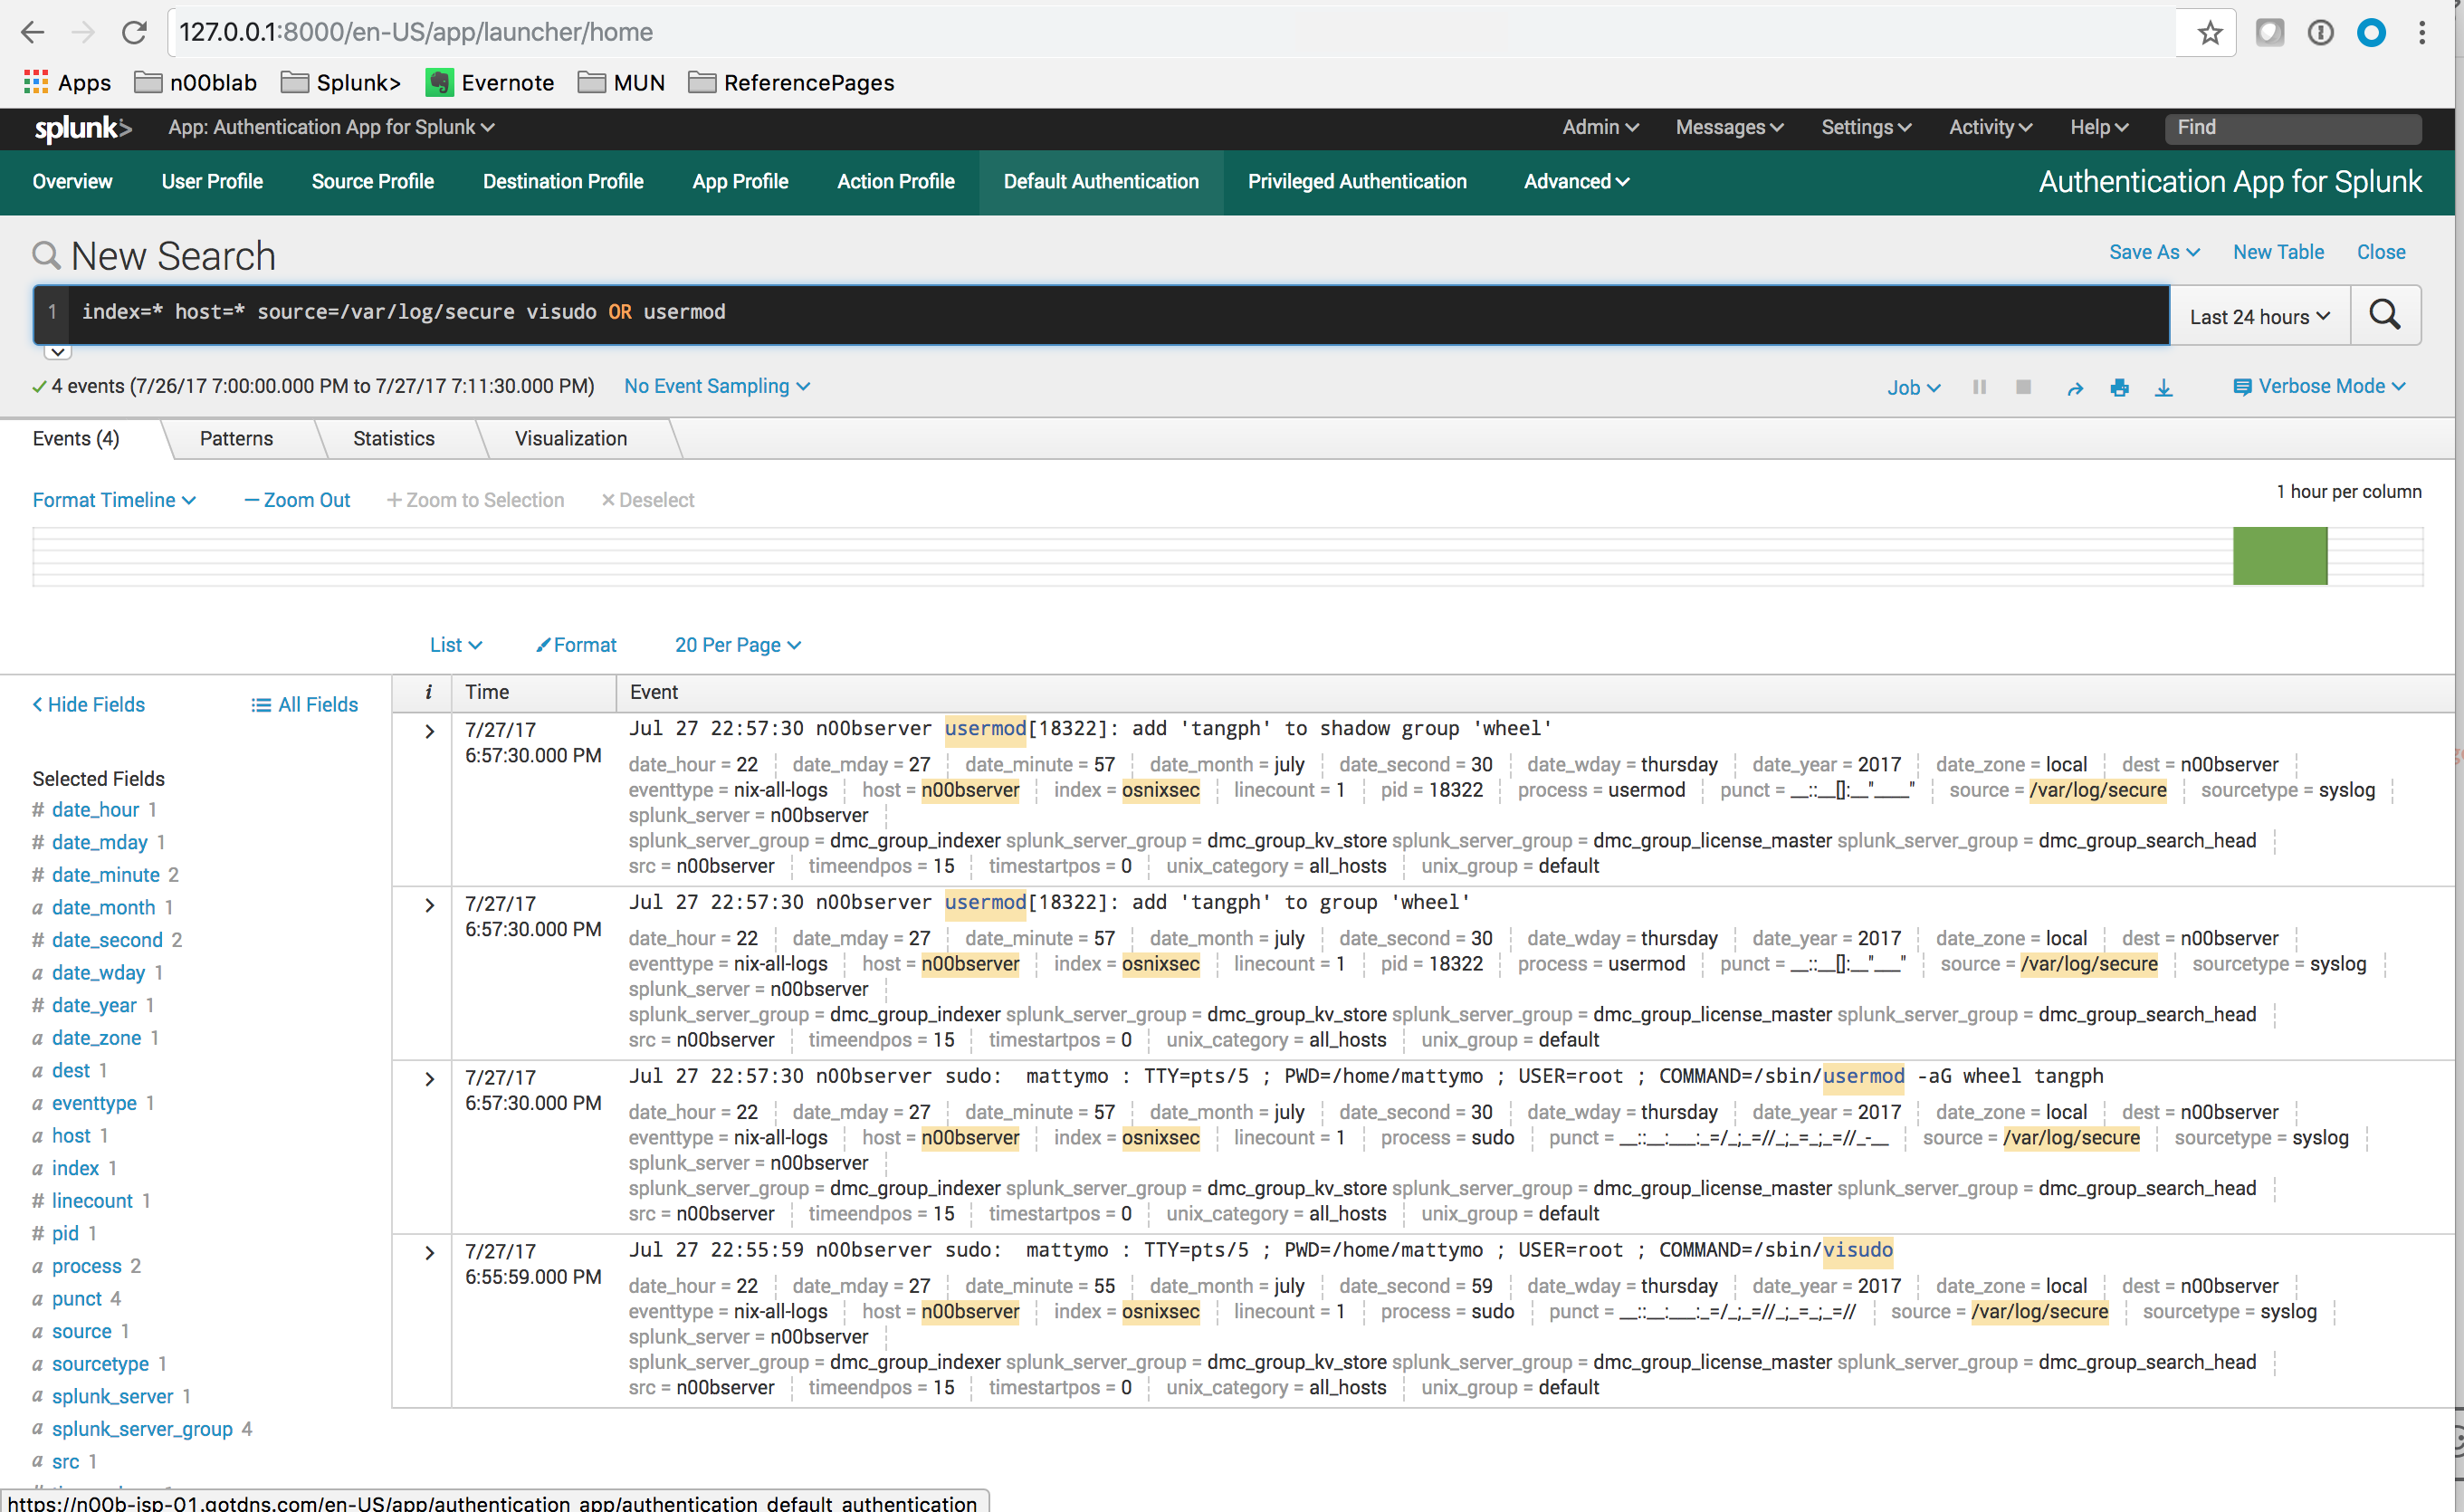Viewport: 2464px width, 1512px height.
Task: Open the Save As dropdown
Action: (2154, 251)
